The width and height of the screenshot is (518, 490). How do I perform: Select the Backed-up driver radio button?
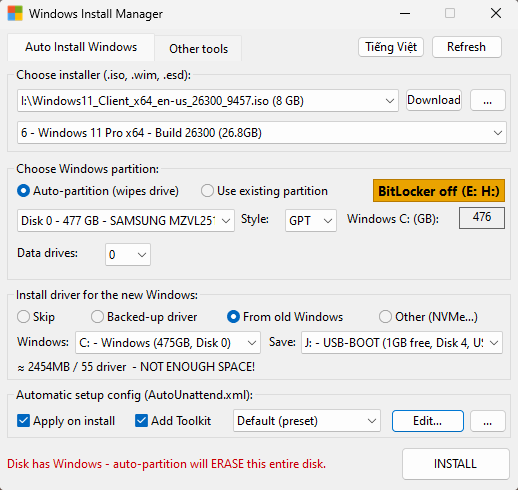point(144,317)
